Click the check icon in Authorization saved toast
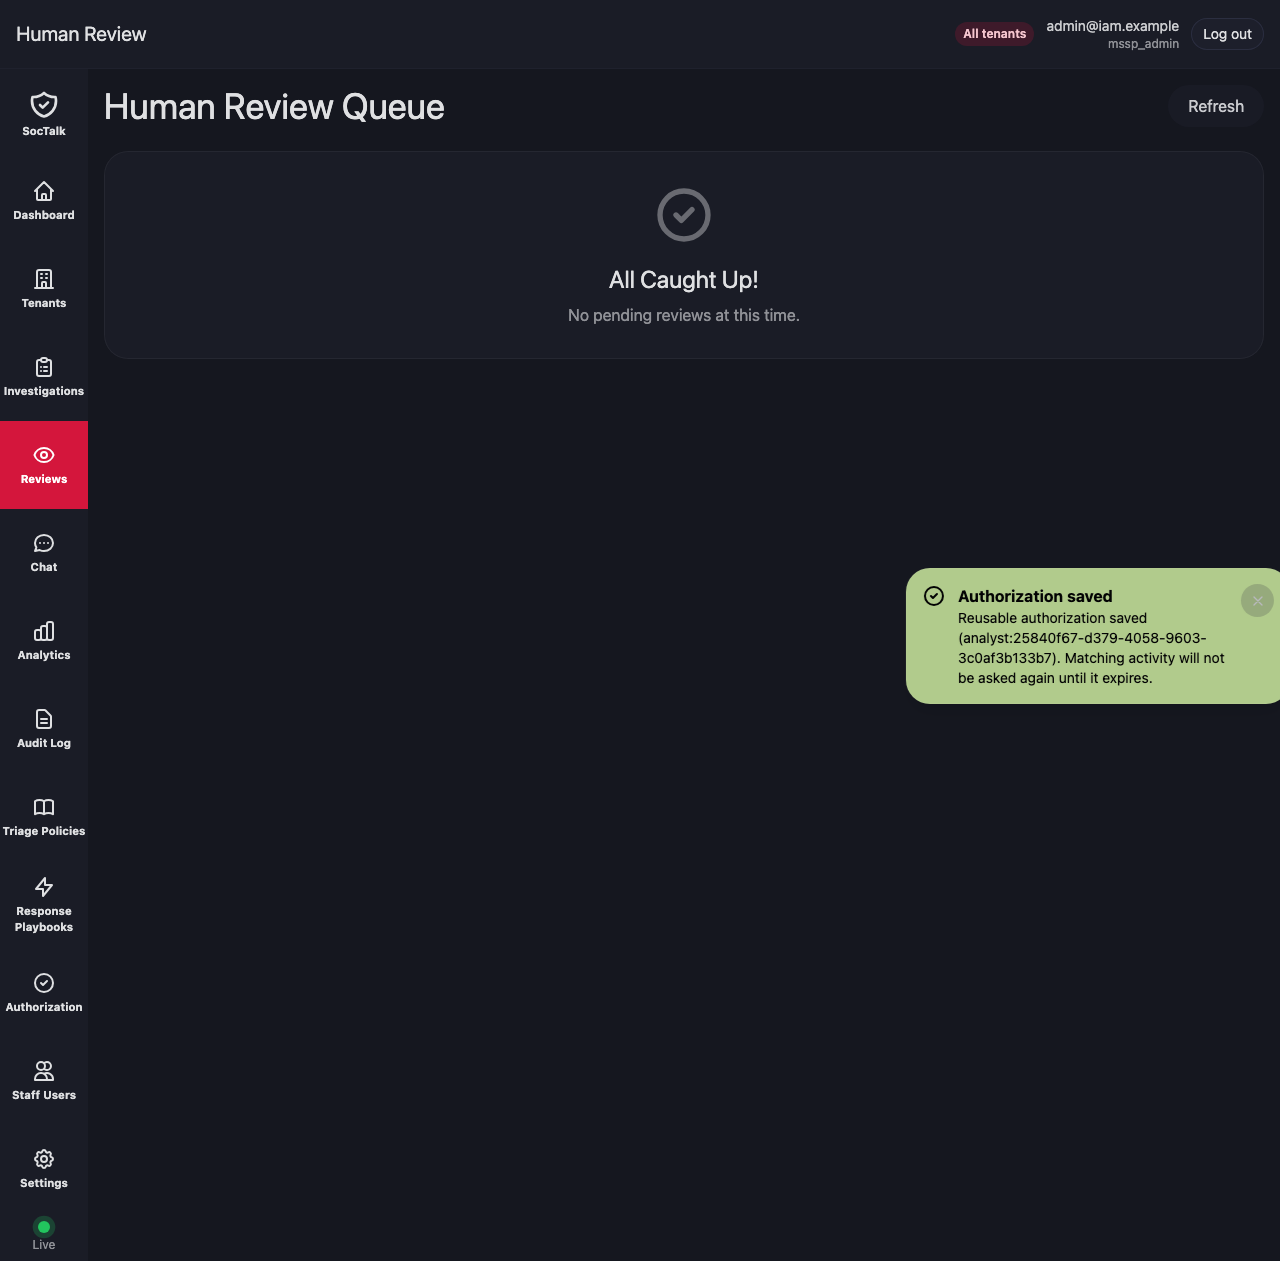Screen dimensions: 1280x1261 click(x=934, y=596)
